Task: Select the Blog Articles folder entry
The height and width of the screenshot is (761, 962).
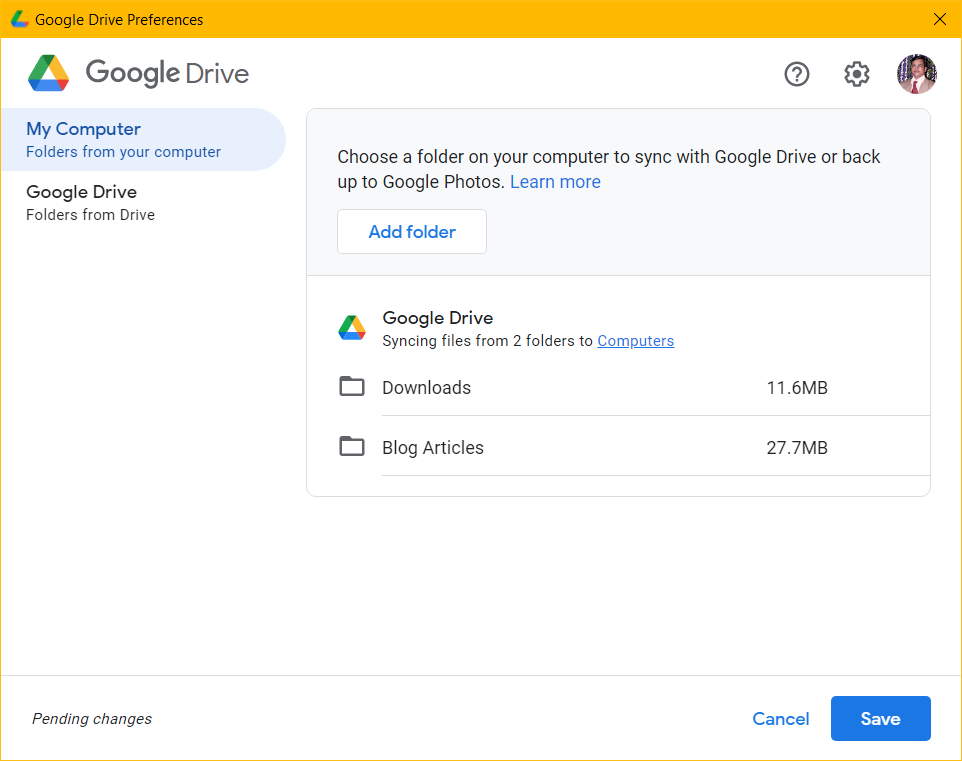Action: (x=618, y=447)
